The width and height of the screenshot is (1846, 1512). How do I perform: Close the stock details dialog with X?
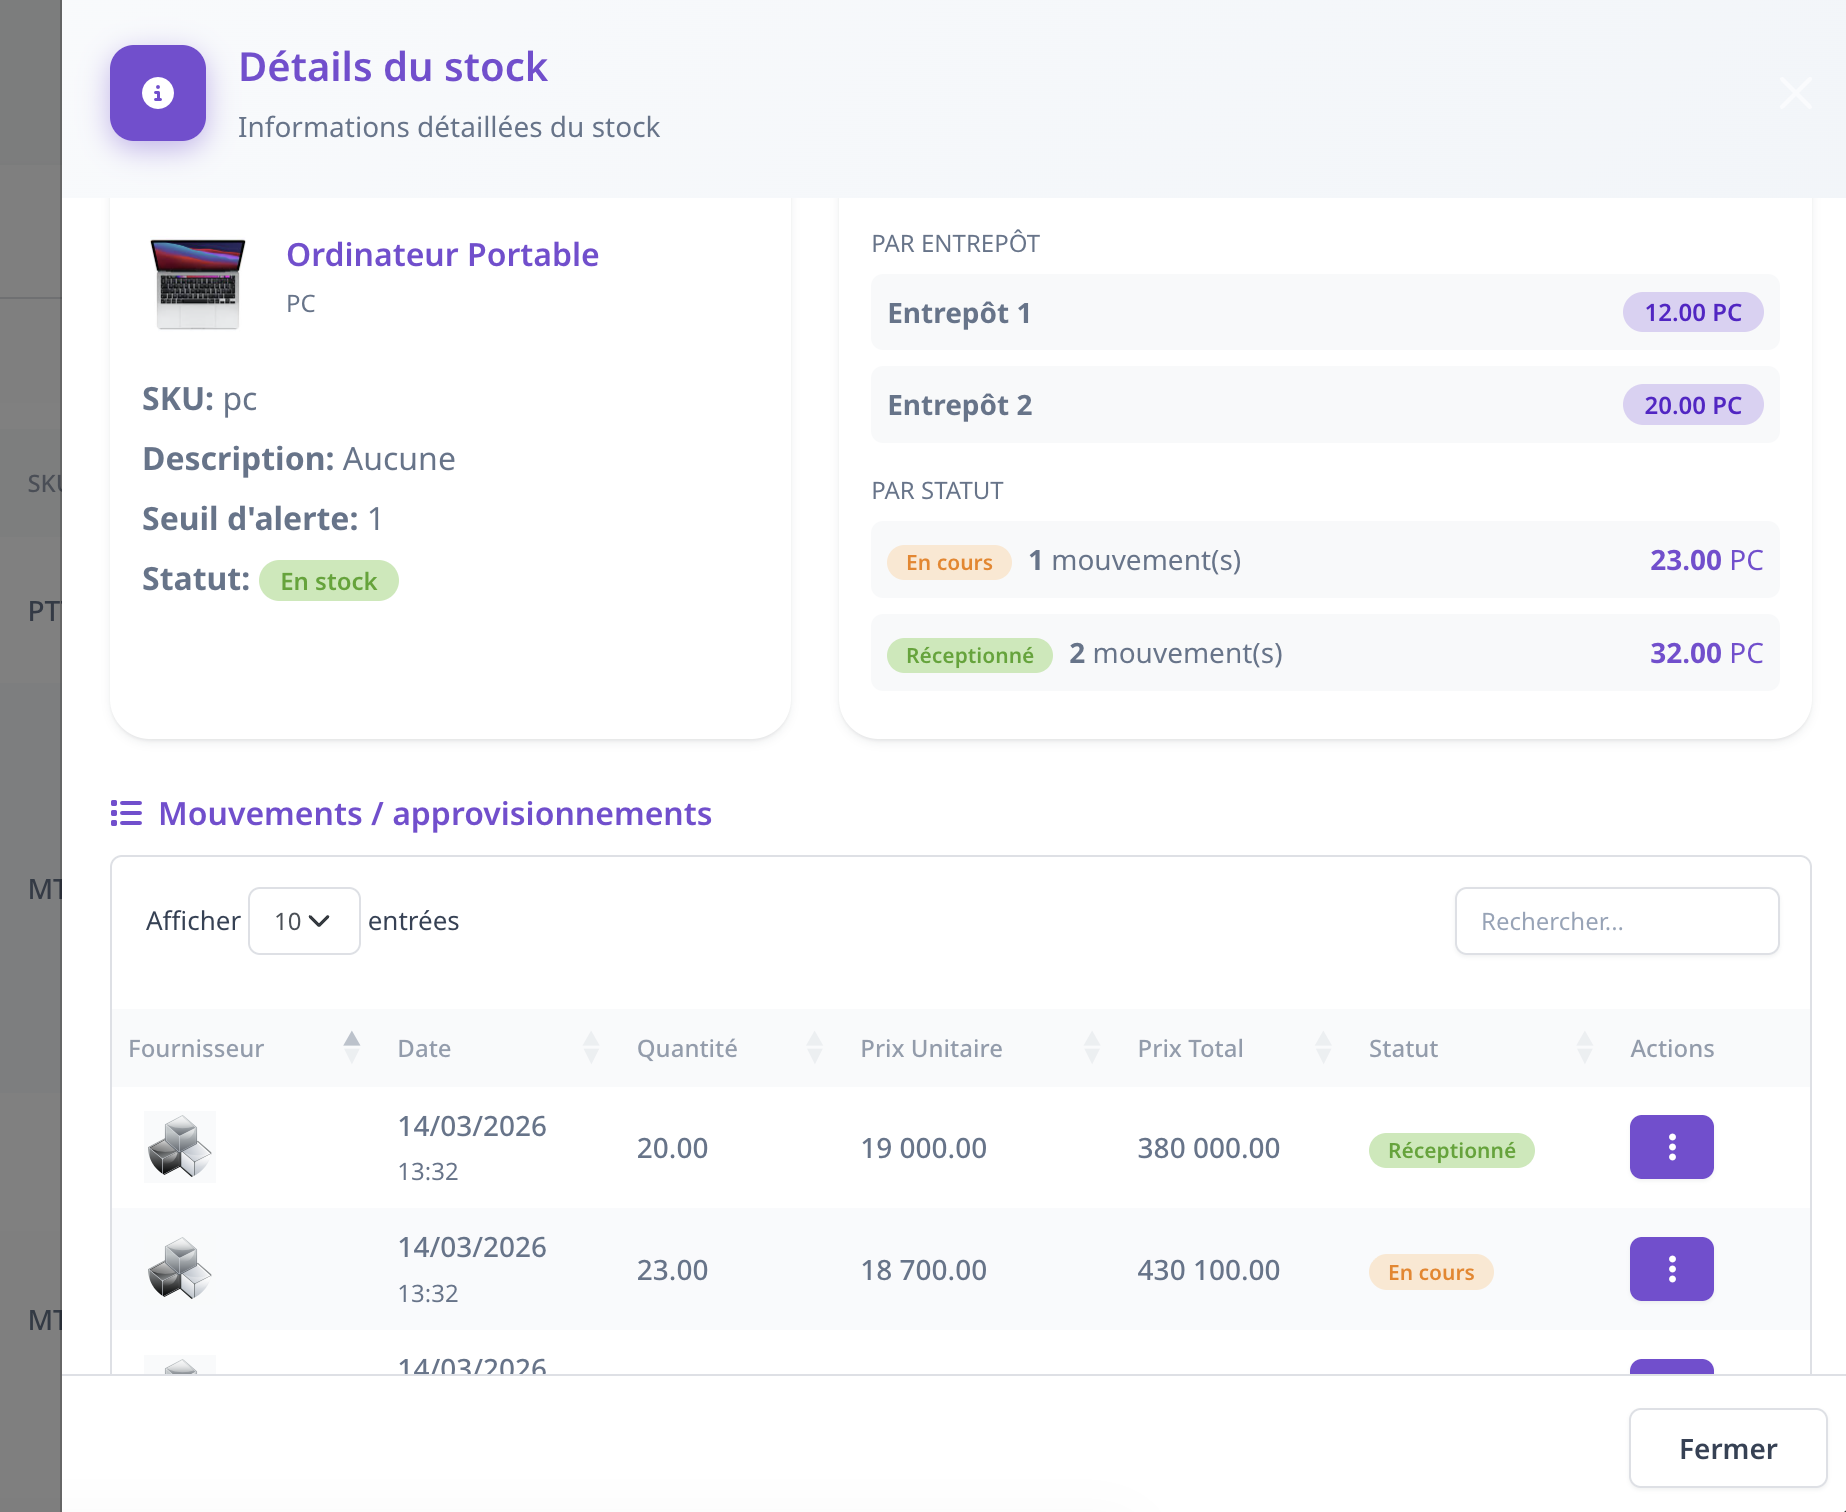[1796, 93]
